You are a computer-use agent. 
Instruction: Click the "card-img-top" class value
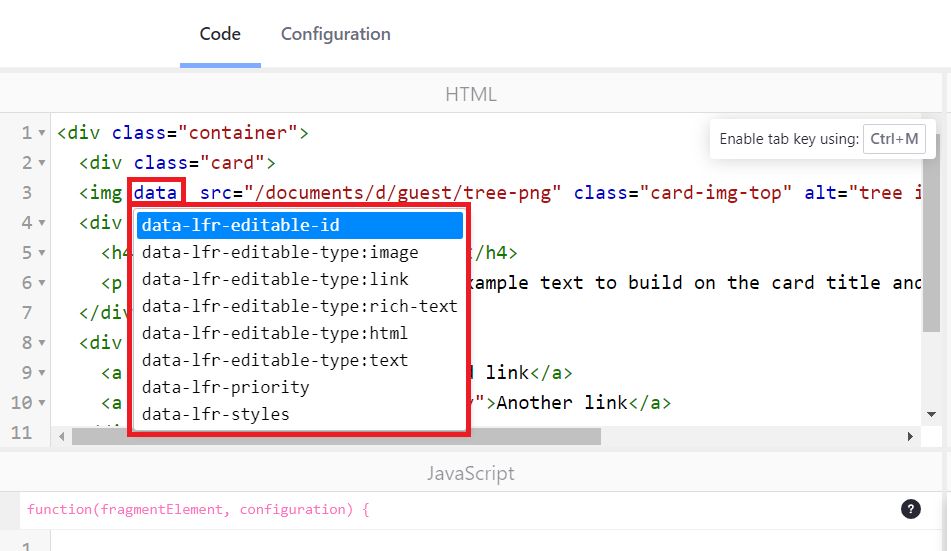point(716,193)
